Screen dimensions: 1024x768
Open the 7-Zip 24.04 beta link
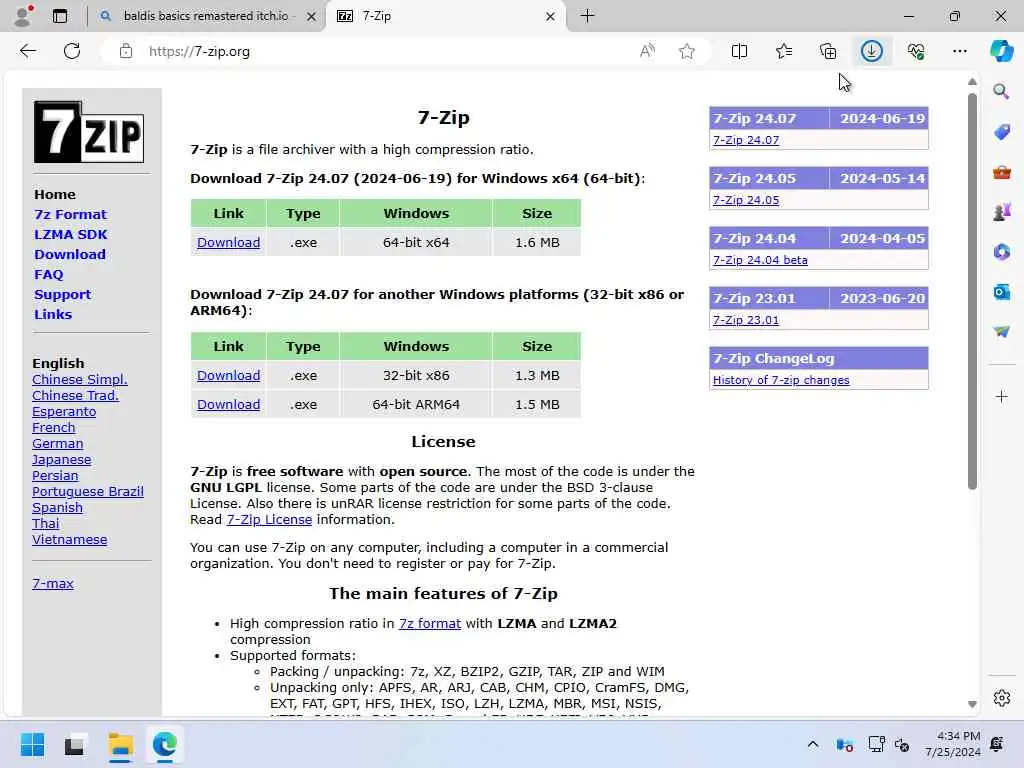pyautogui.click(x=760, y=260)
